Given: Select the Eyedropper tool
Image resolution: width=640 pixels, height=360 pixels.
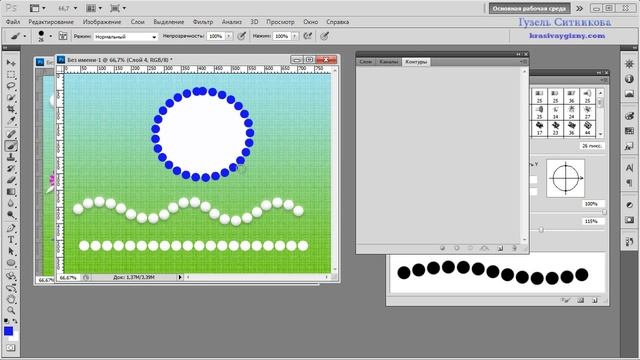Looking at the screenshot, I should [x=11, y=121].
